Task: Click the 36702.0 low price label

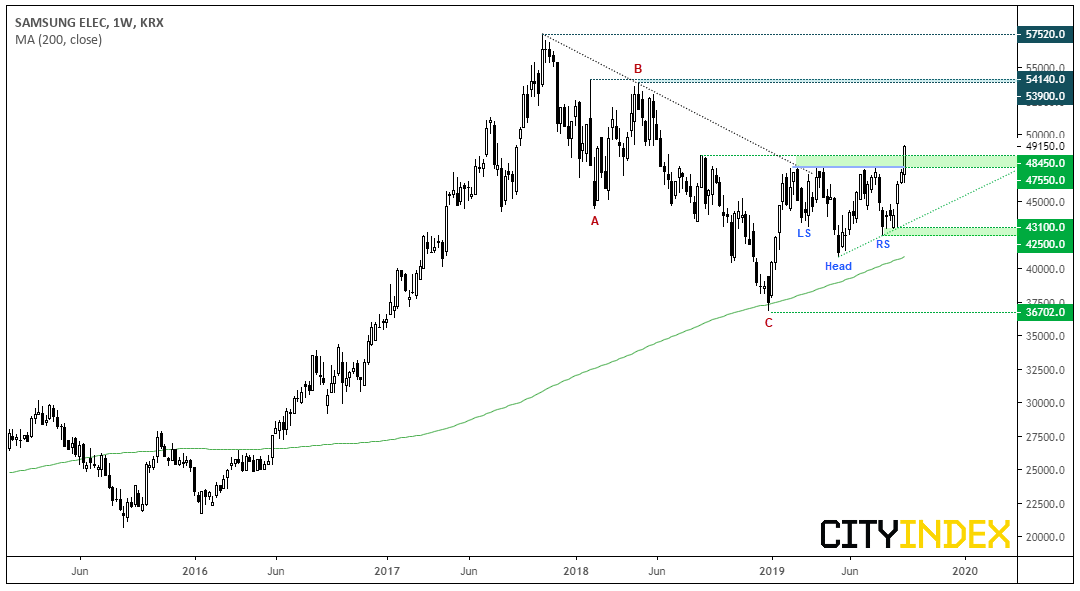Action: click(x=1045, y=313)
